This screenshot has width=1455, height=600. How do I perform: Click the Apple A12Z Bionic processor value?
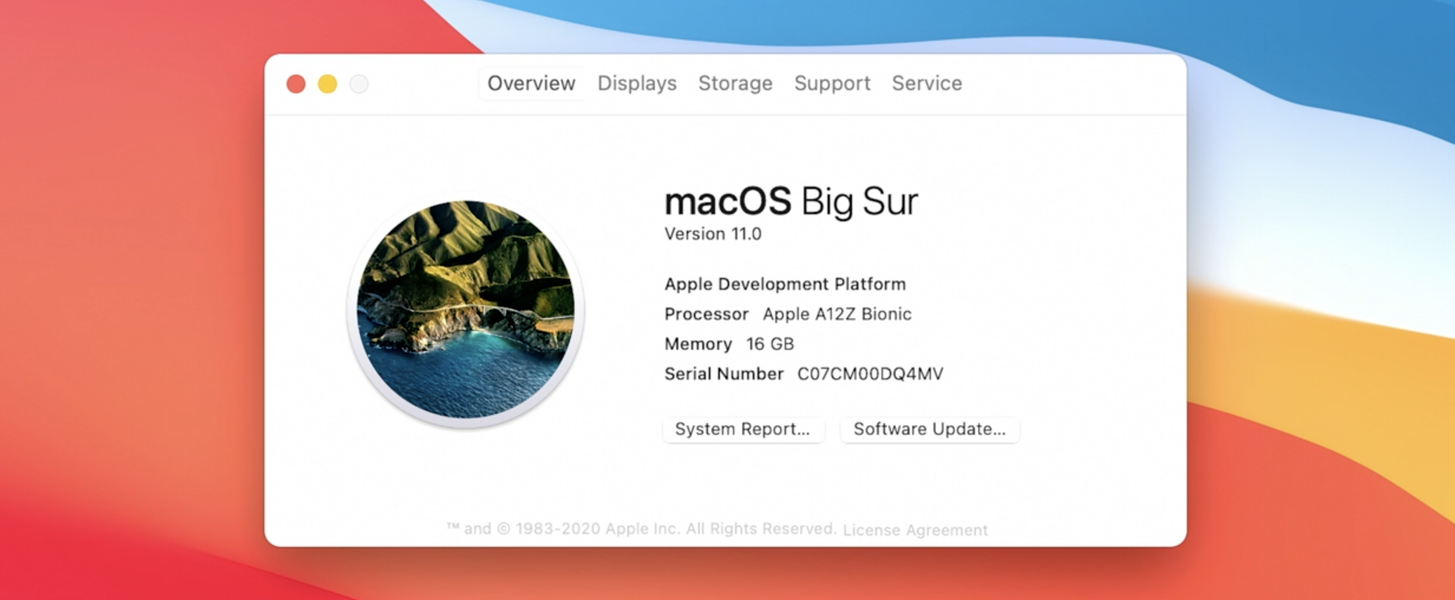pyautogui.click(x=837, y=314)
